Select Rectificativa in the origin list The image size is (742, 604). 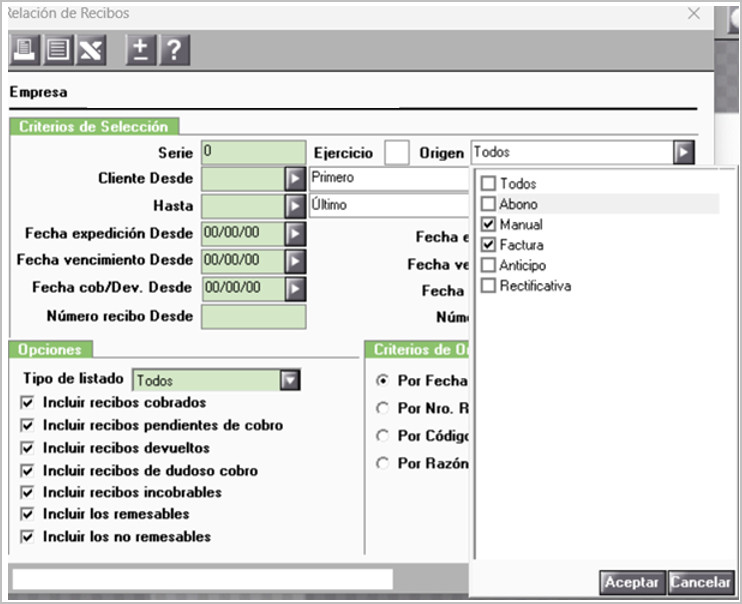coord(526,285)
